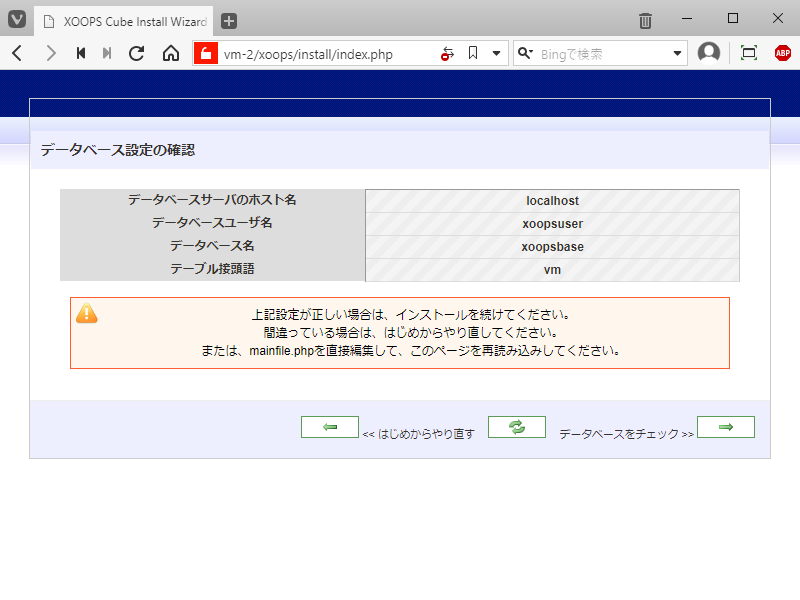Viewport: 800px width, 600px height.
Task: Click the 'データベースサーバのホスト名' label
Action: [x=212, y=200]
